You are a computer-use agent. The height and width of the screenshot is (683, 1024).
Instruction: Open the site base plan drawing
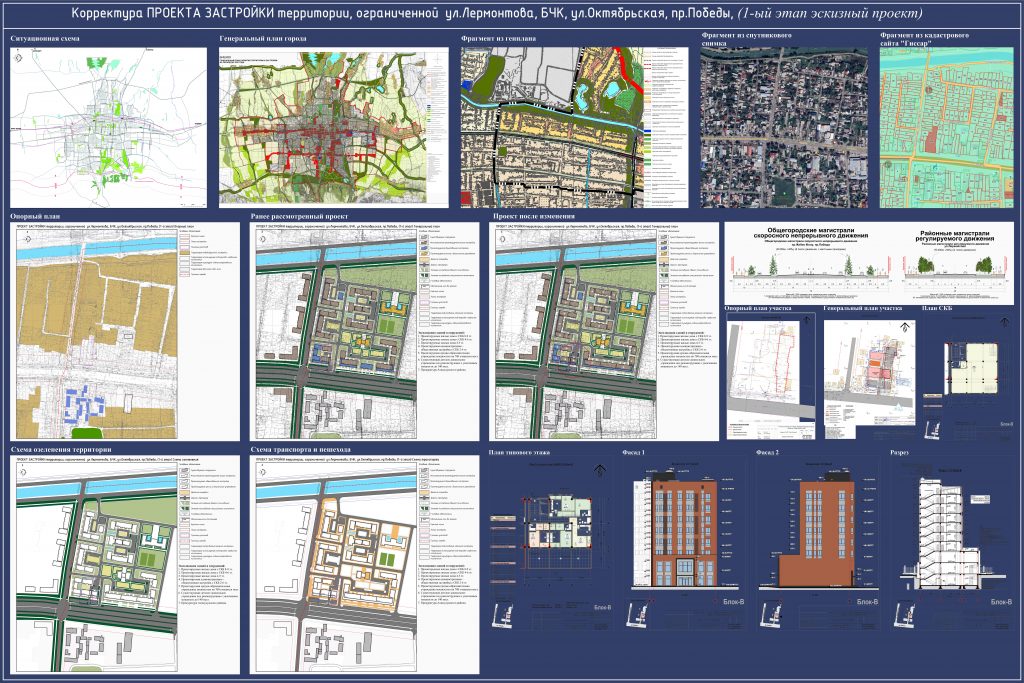click(771, 376)
